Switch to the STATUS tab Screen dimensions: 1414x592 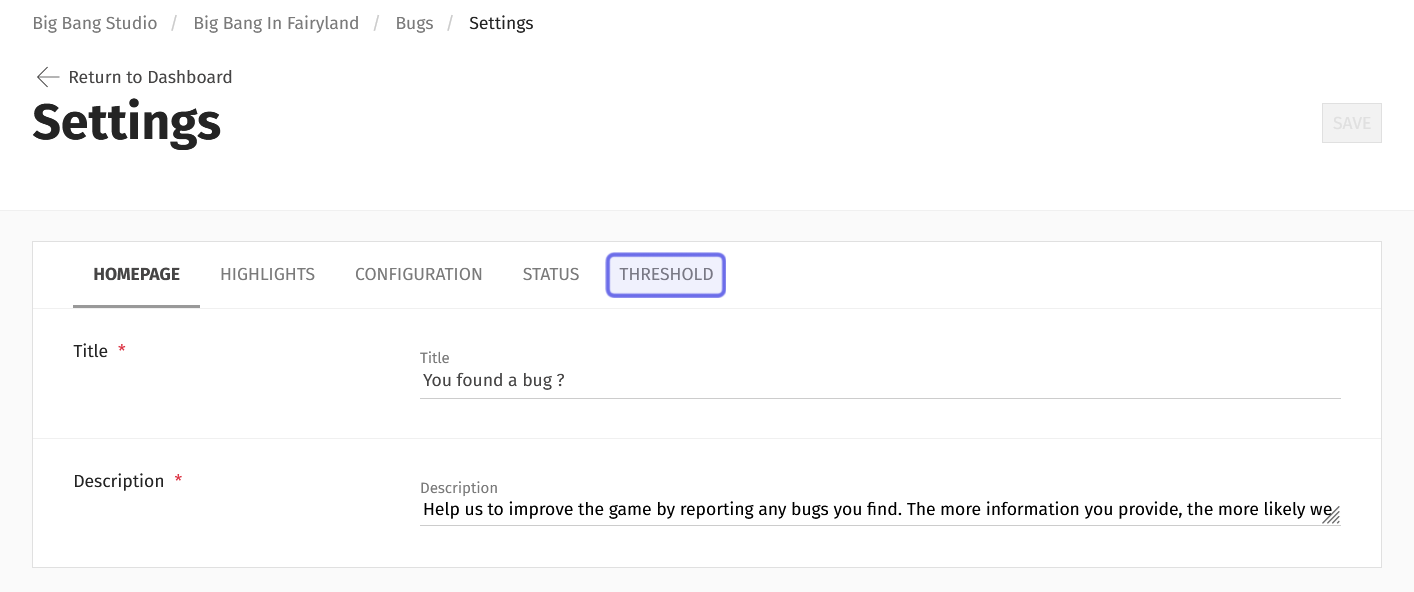click(x=551, y=274)
